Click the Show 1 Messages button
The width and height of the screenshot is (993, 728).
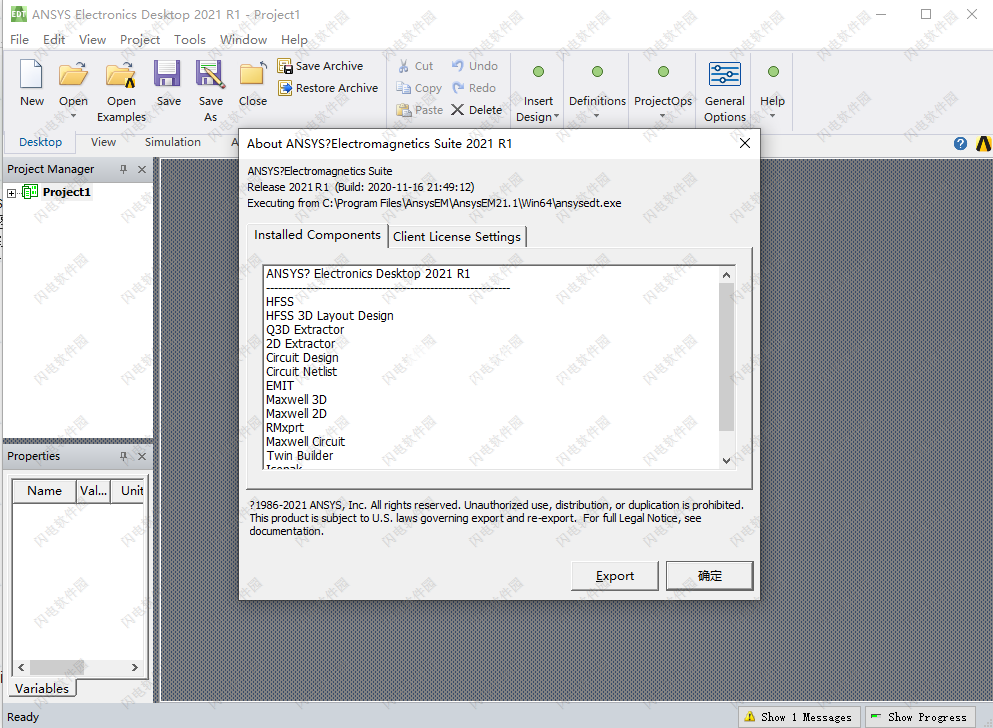(x=799, y=717)
